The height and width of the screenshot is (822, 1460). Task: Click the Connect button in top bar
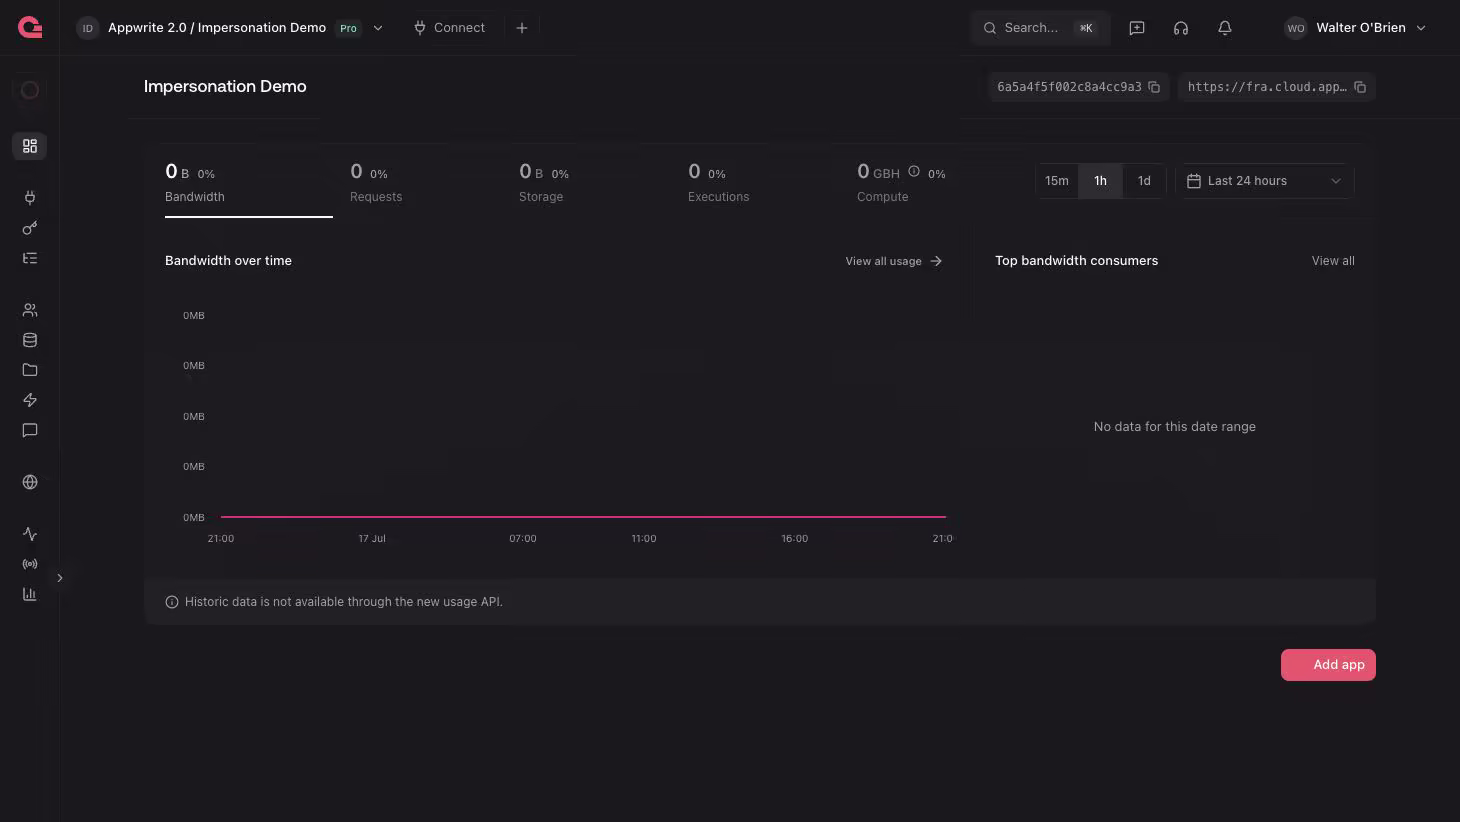[449, 28]
